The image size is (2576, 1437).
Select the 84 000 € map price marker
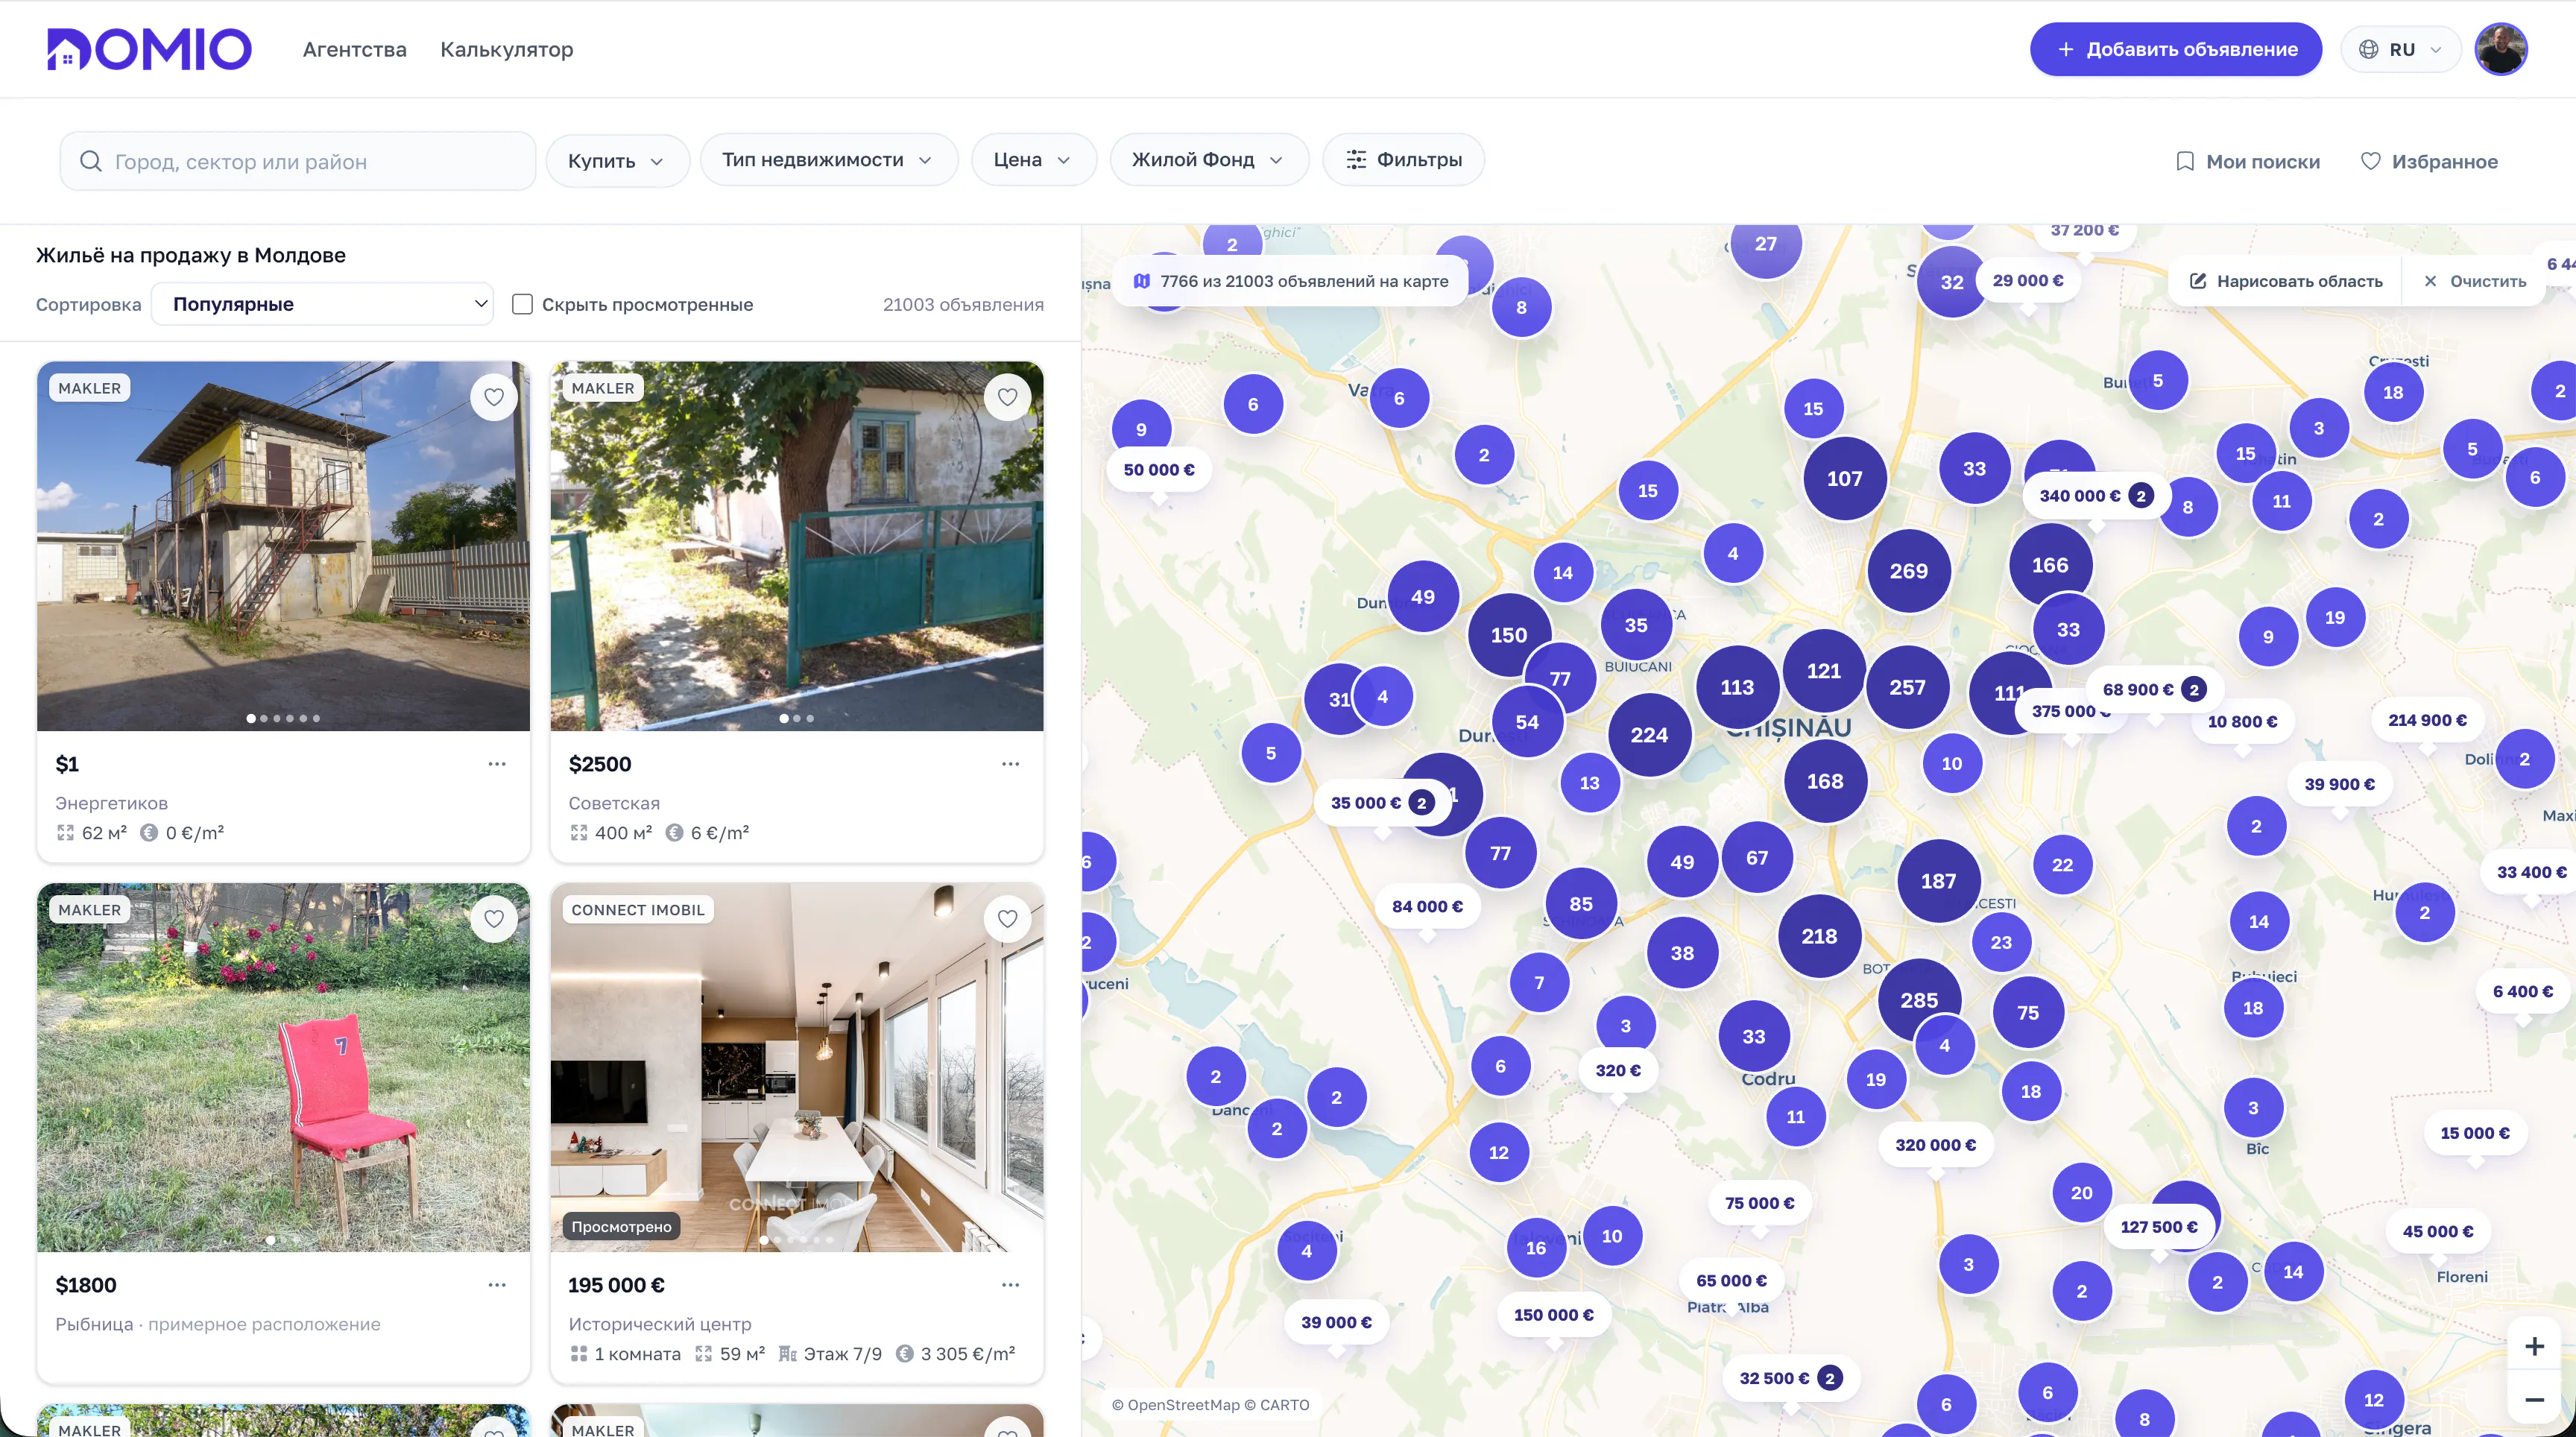(x=1427, y=906)
